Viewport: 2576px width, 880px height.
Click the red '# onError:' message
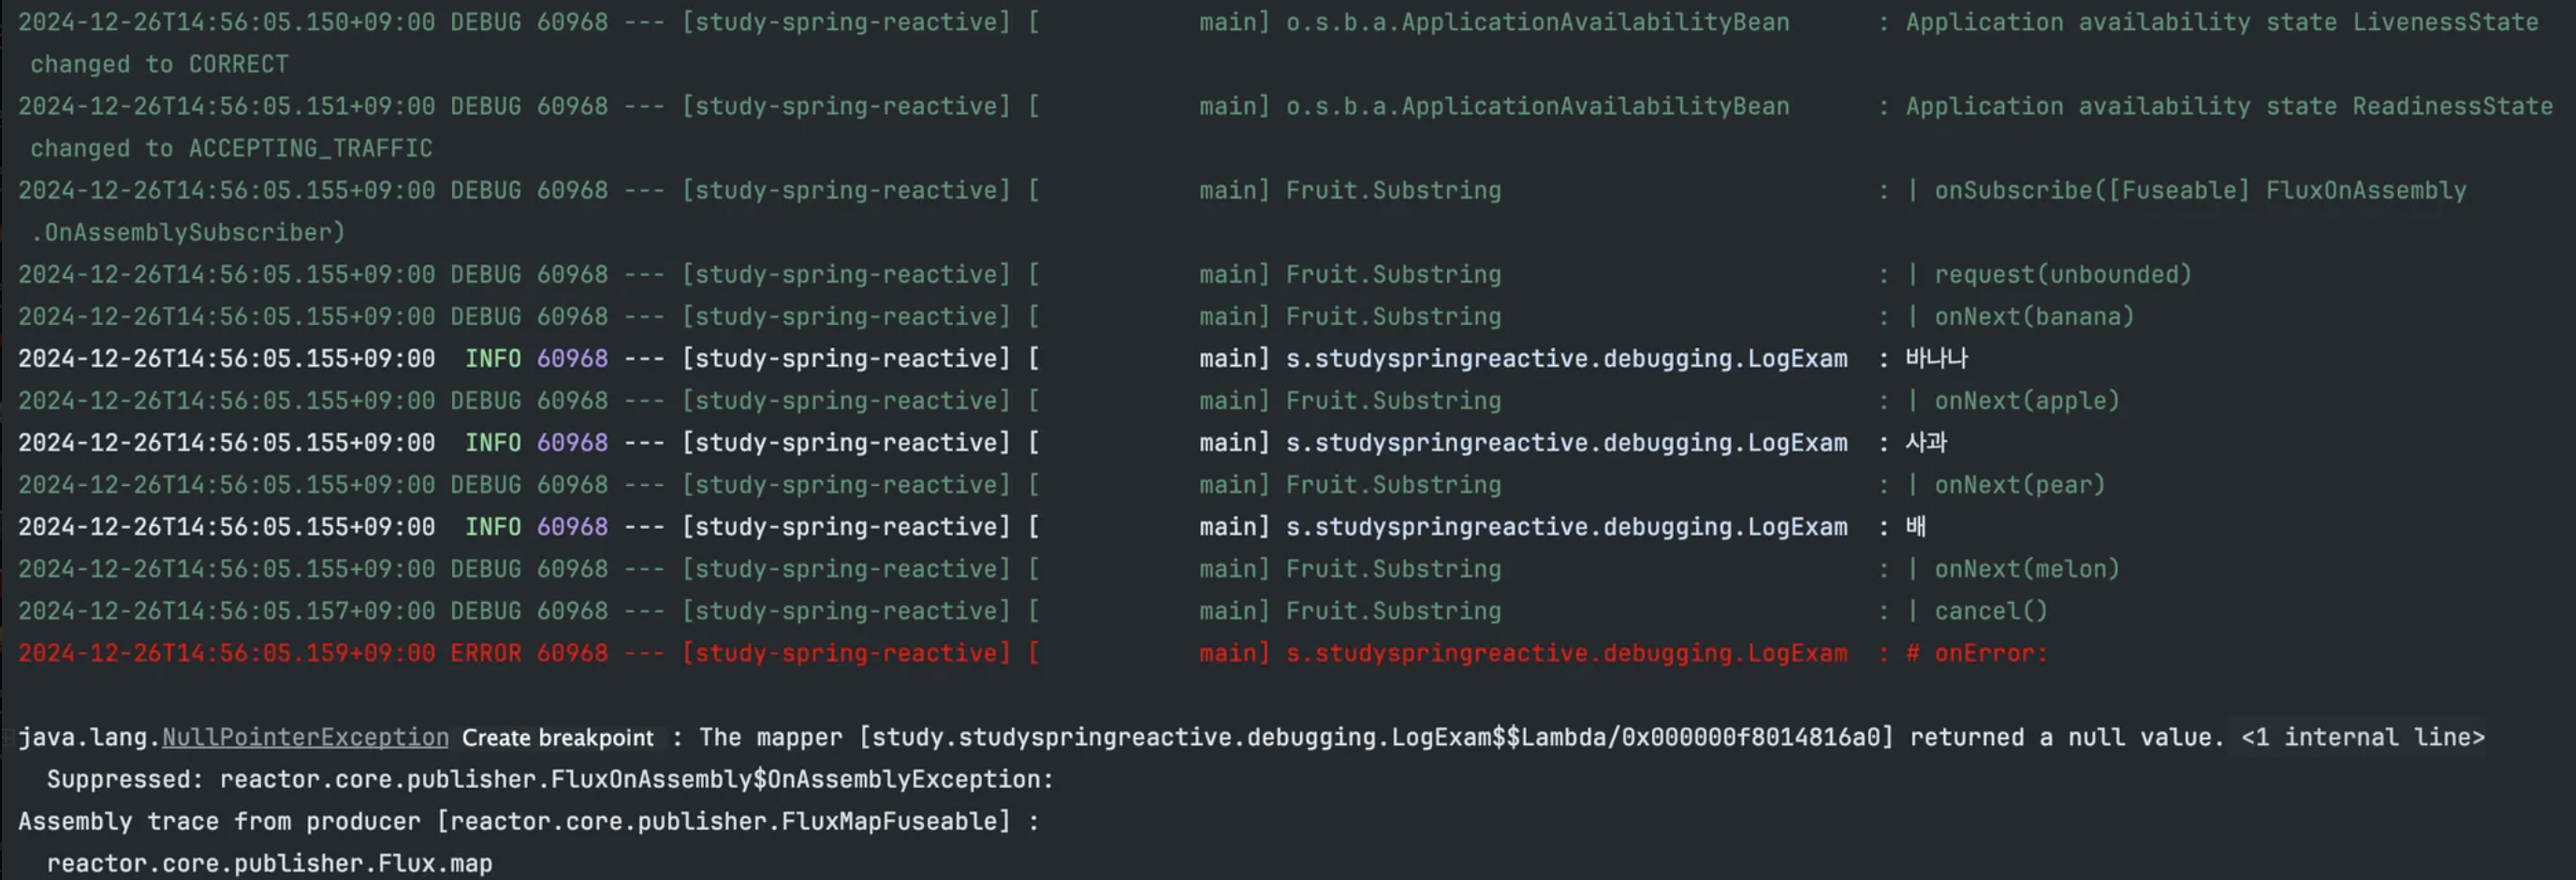[1977, 653]
